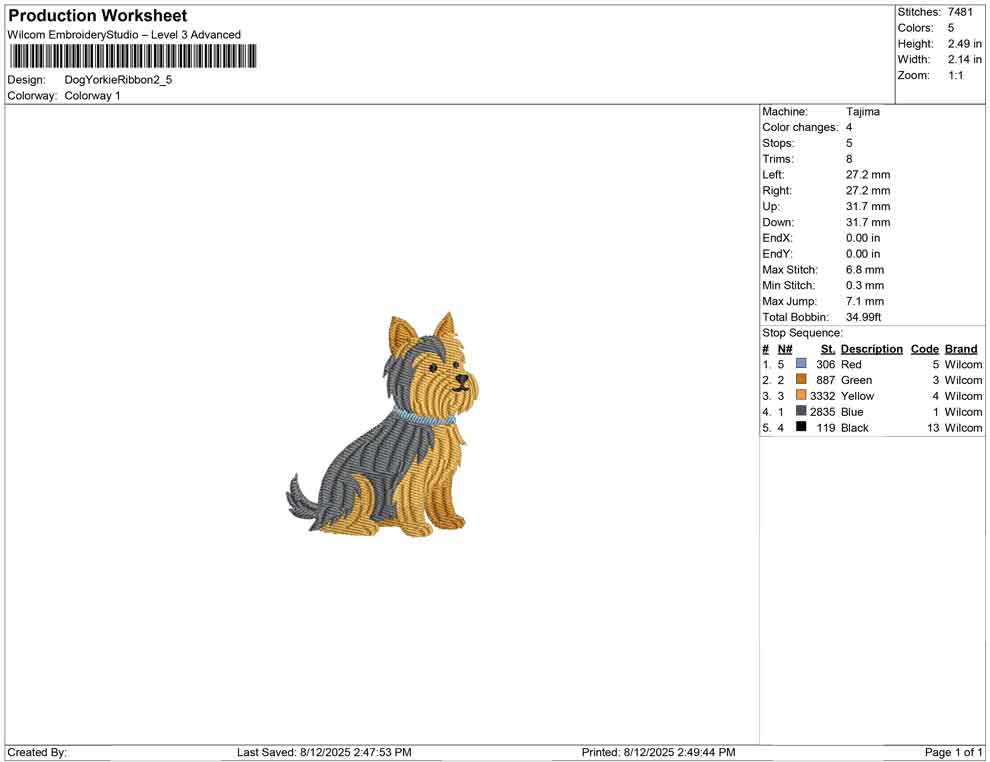Click the Code column header
The width and height of the screenshot is (990, 762).
click(x=925, y=349)
